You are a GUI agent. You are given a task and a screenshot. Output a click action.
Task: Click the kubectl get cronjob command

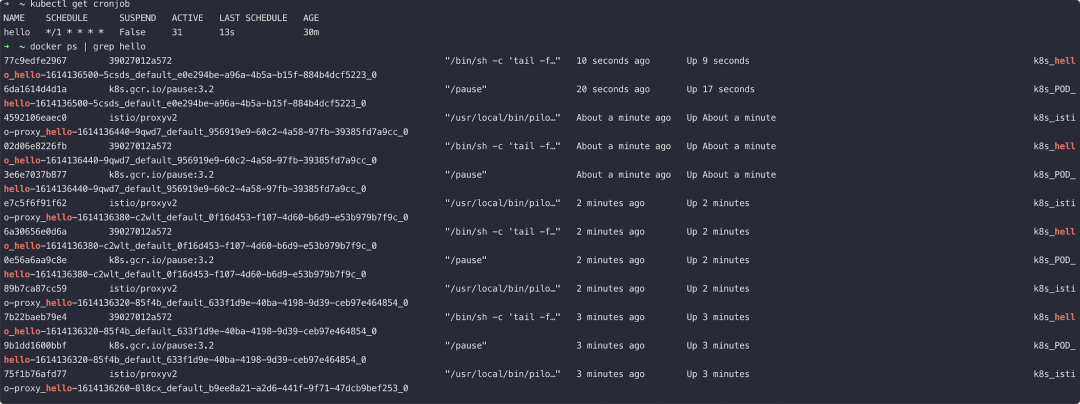tap(78, 4)
